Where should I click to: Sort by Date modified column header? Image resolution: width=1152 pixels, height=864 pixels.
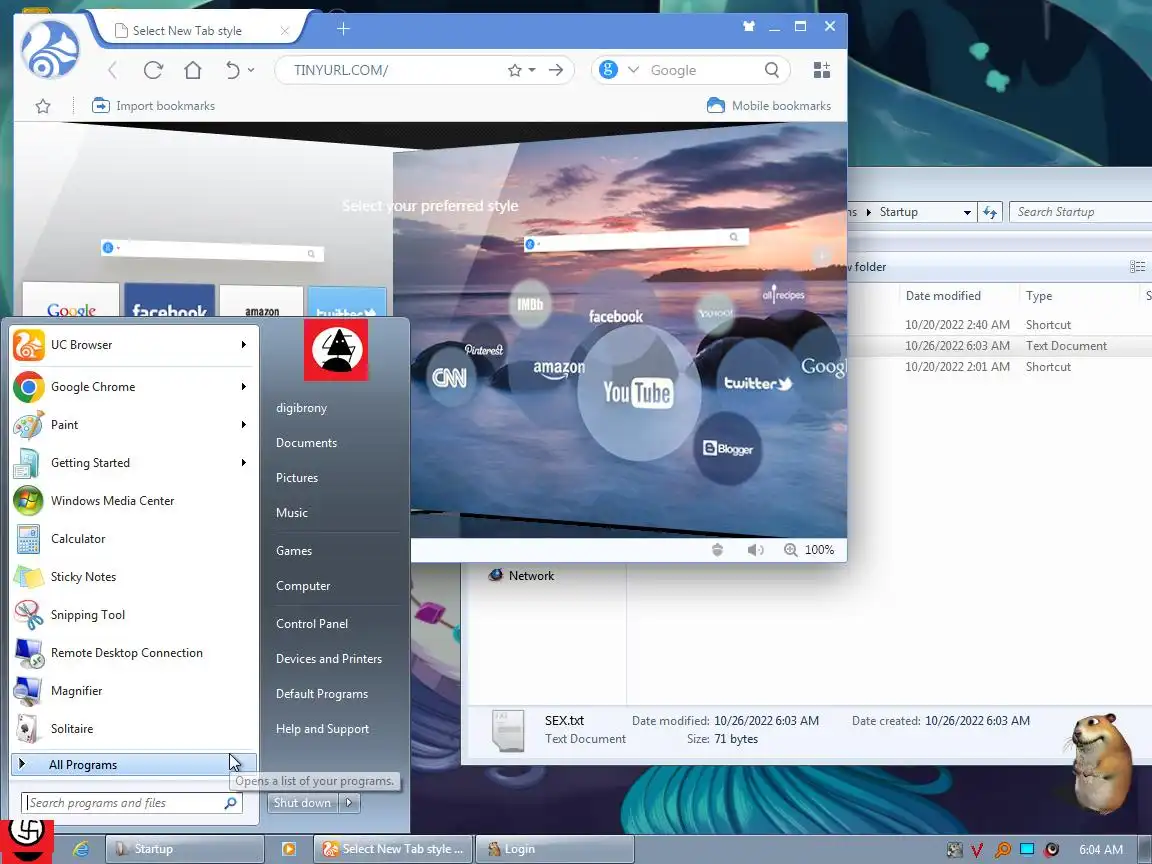tap(943, 296)
